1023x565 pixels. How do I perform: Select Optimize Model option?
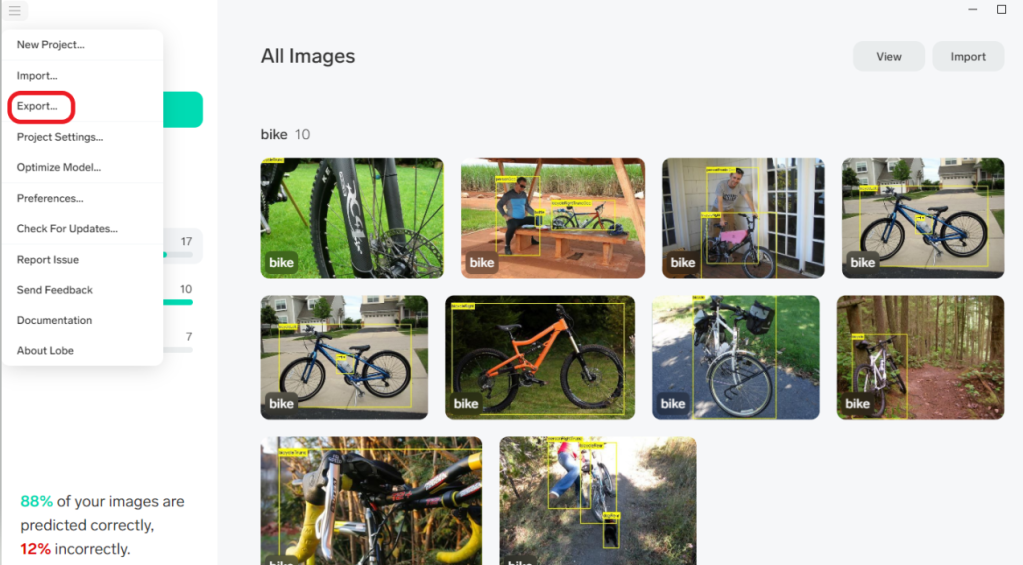click(x=59, y=167)
